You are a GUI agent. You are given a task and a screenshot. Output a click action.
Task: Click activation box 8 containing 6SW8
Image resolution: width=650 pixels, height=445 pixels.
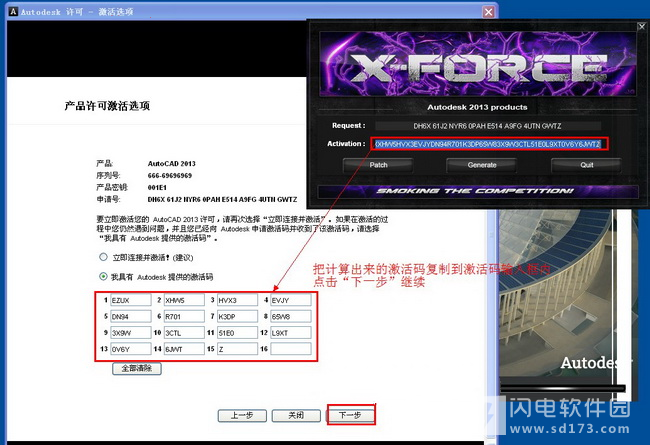(x=291, y=316)
